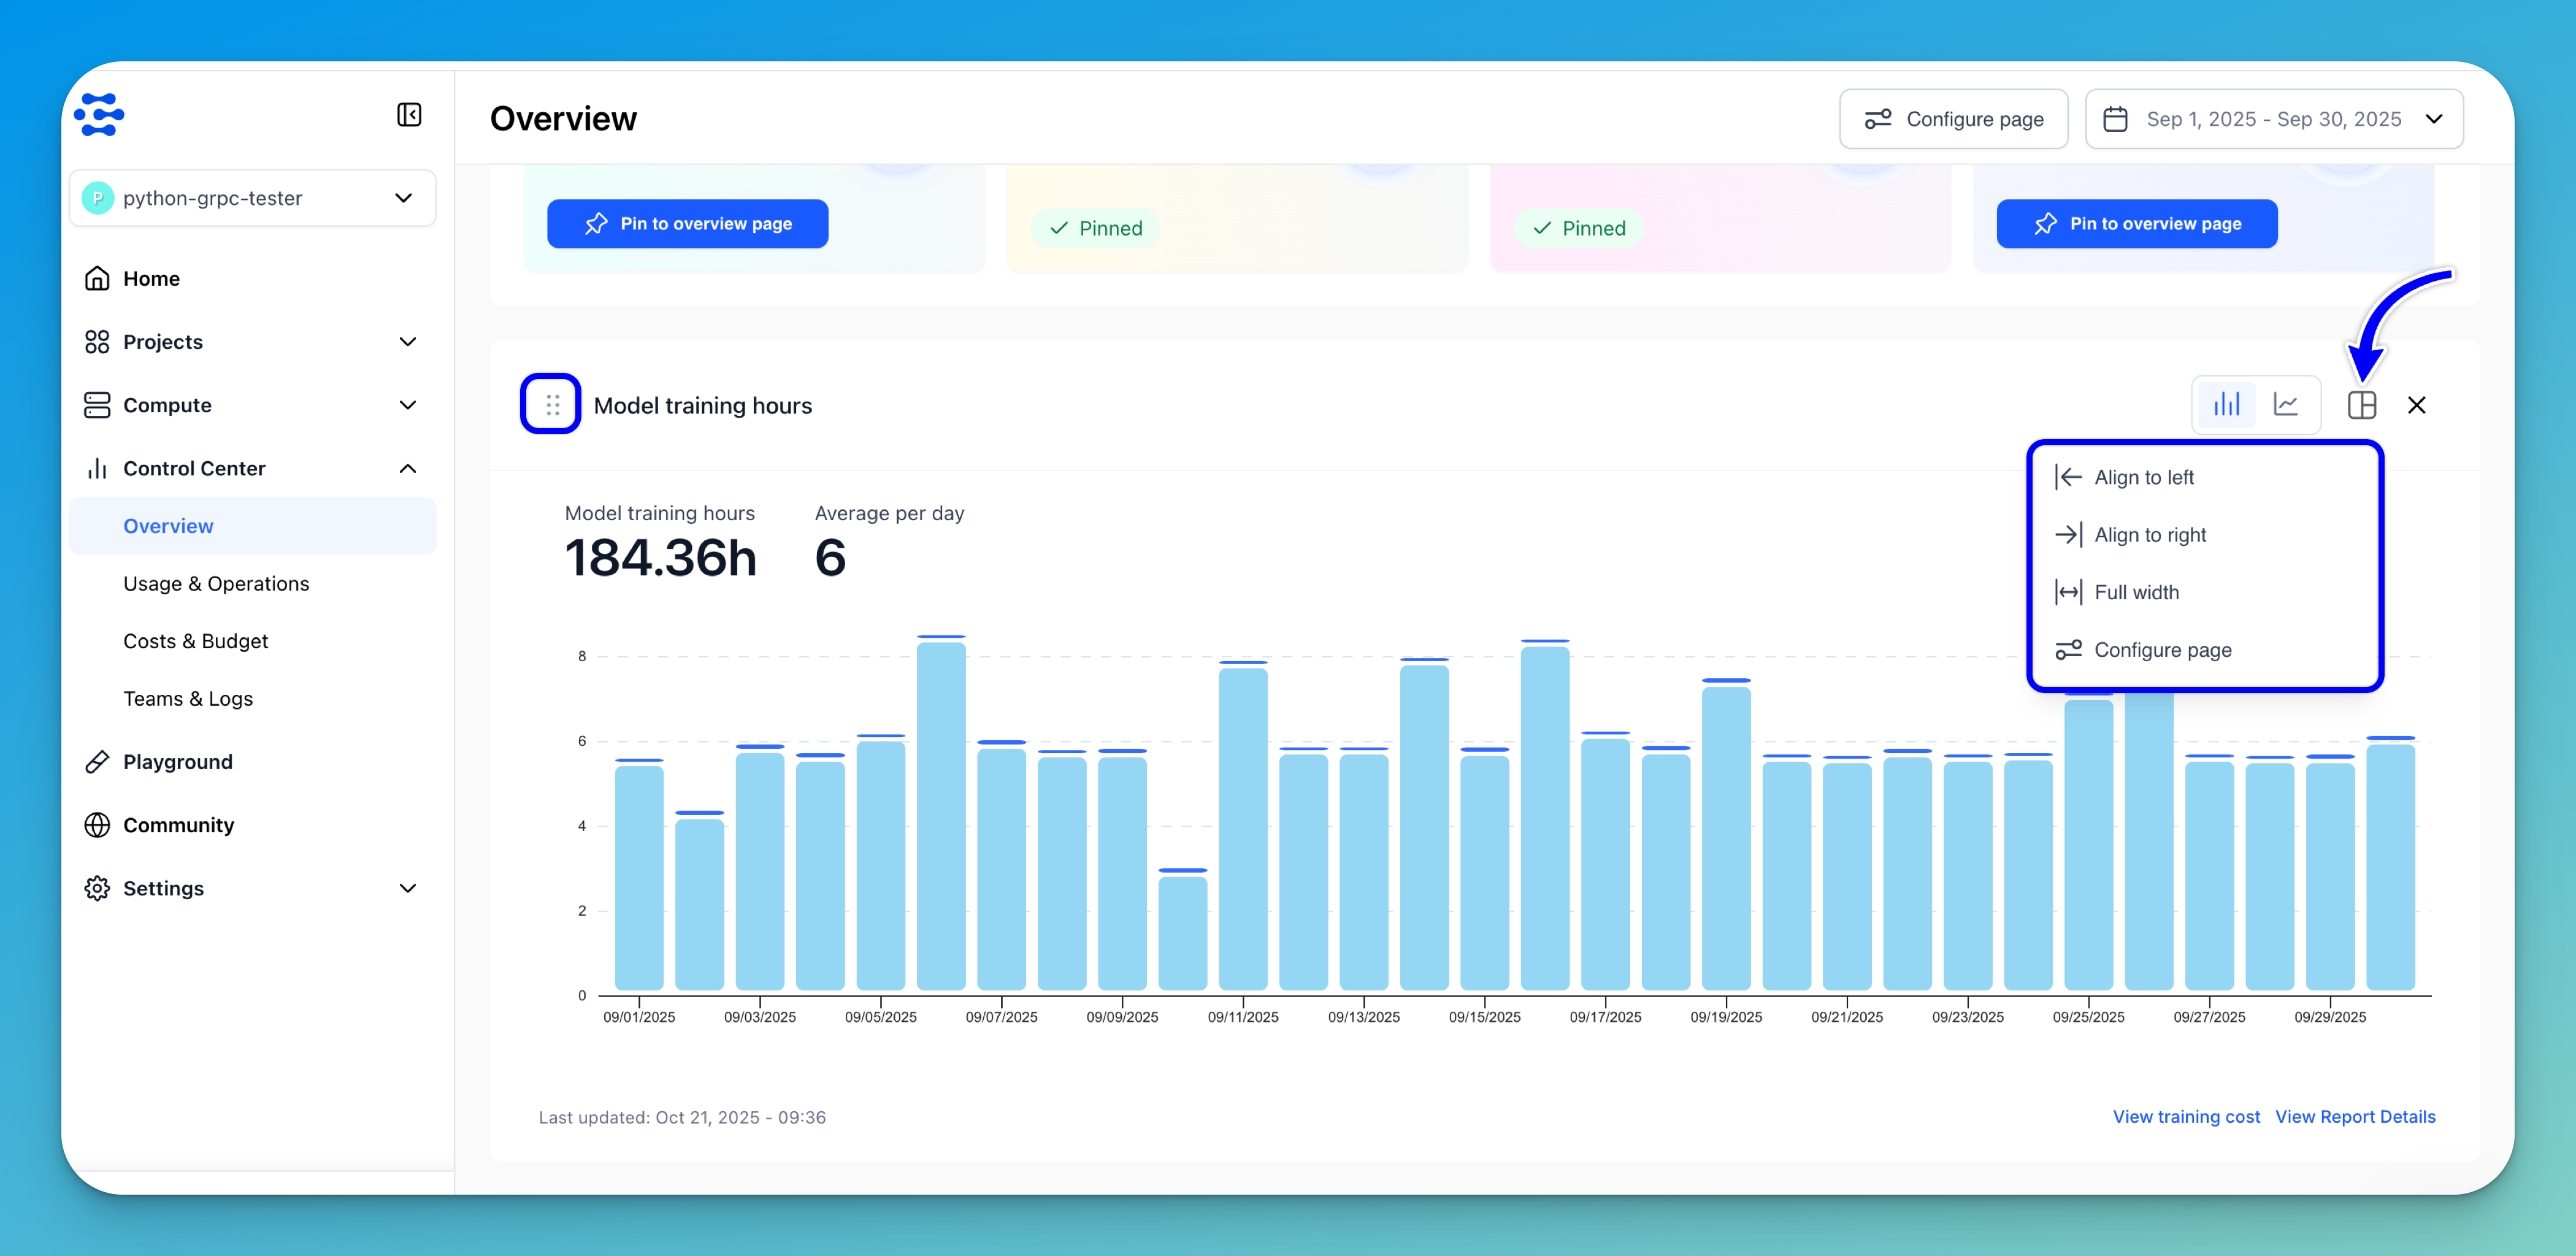Open the date range selector
The height and width of the screenshot is (1256, 2576).
pyautogui.click(x=2273, y=119)
